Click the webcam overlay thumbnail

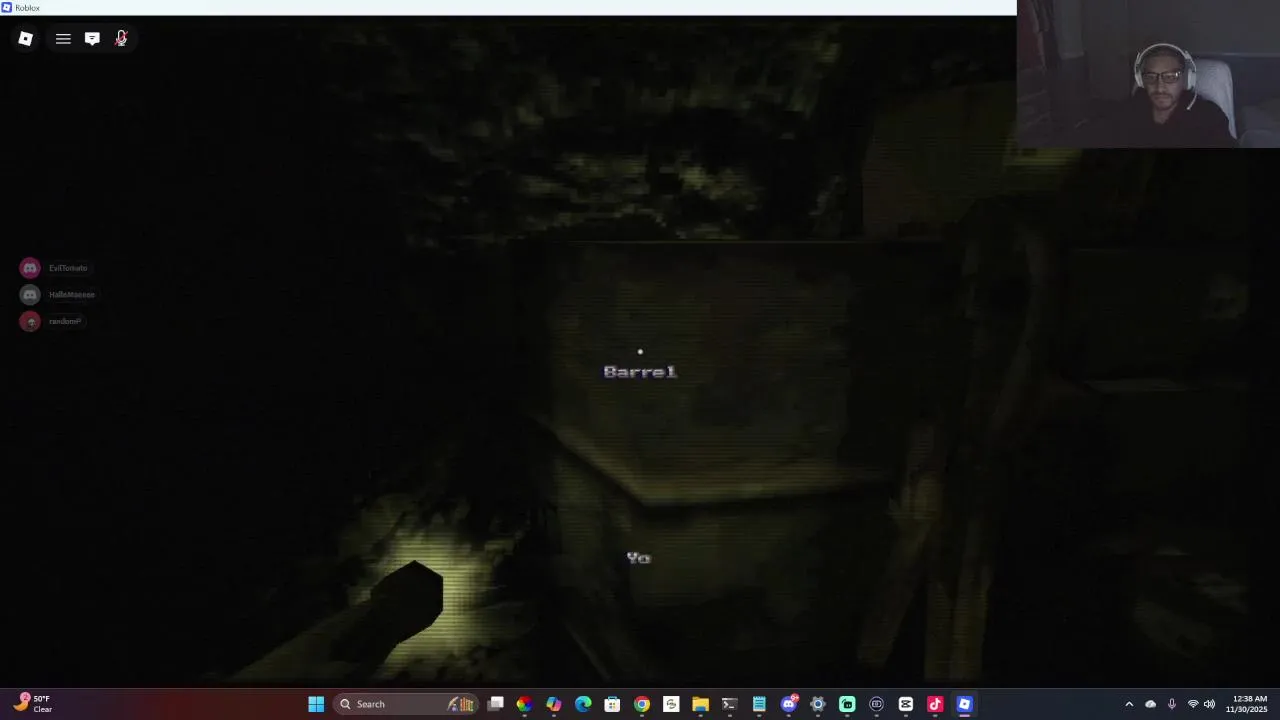pos(1148,74)
